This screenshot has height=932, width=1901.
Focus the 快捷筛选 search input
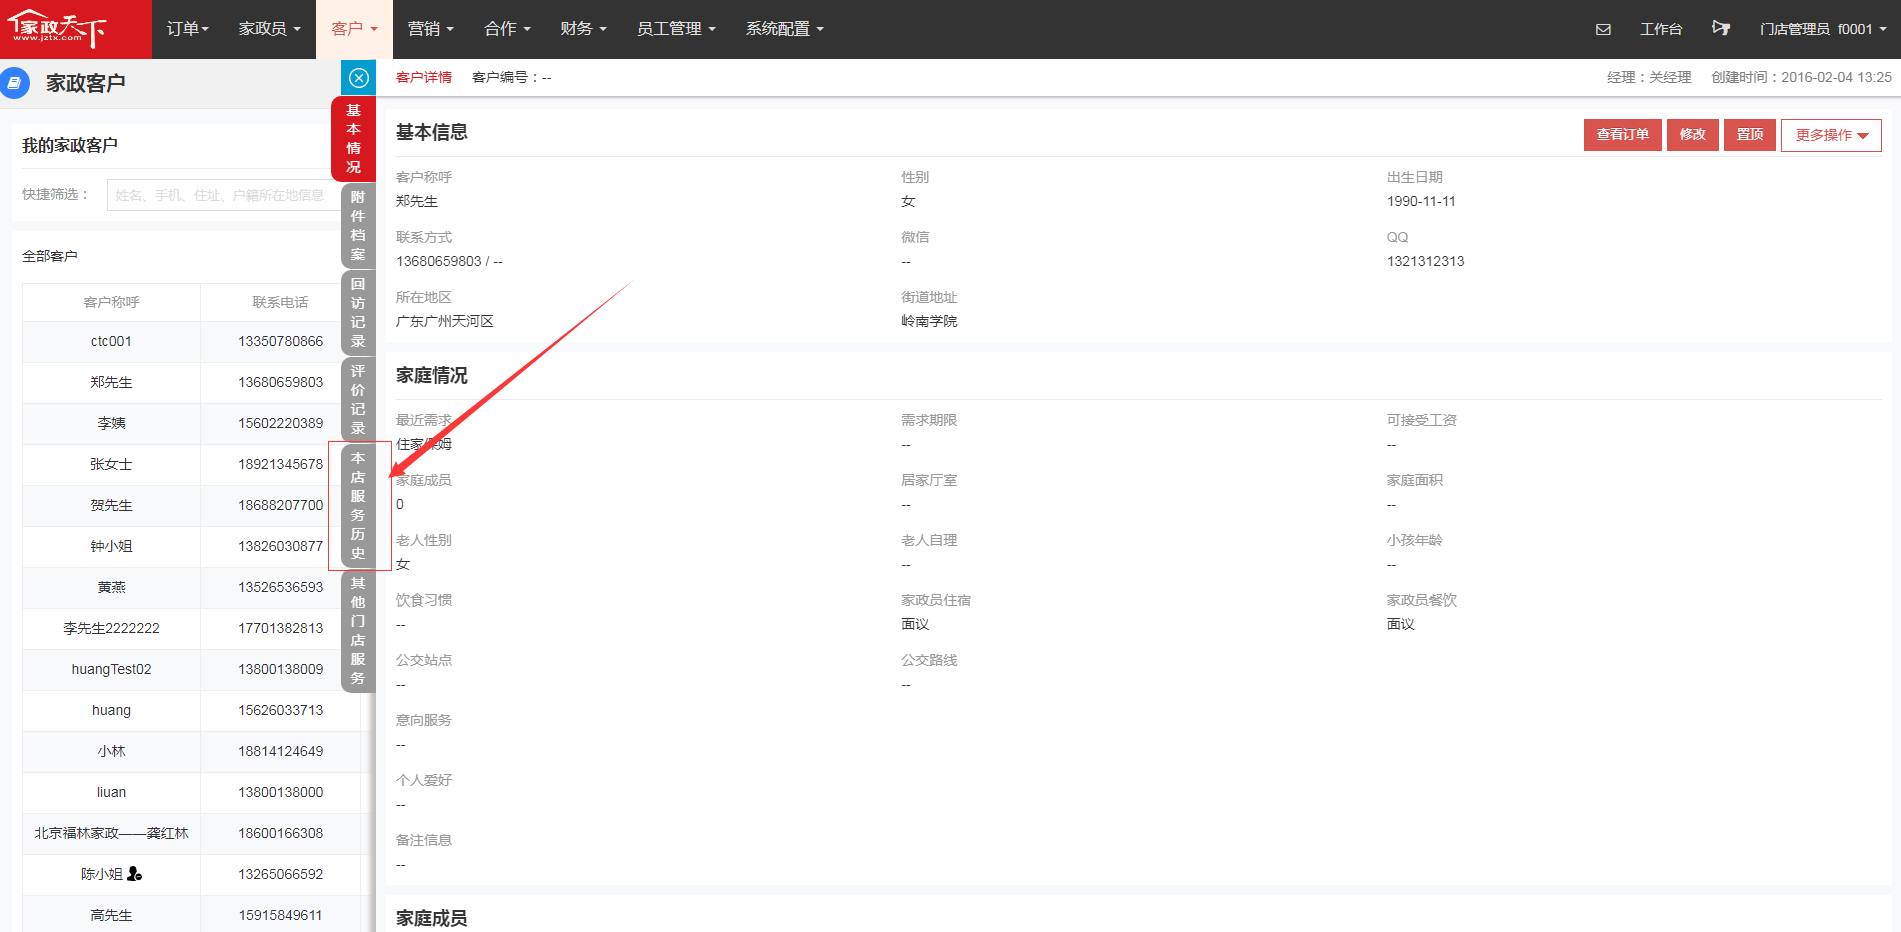click(224, 195)
